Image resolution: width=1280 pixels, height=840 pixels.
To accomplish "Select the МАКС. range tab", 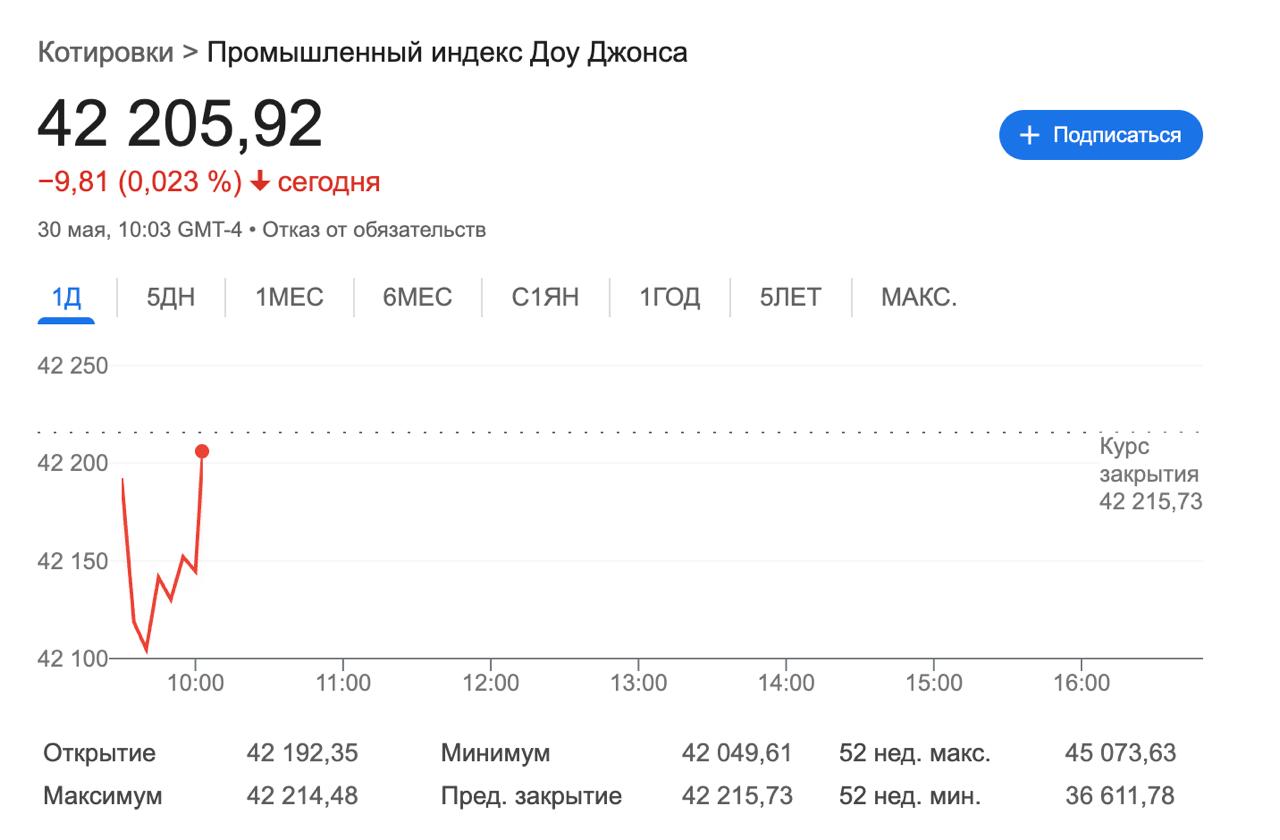I will (x=918, y=297).
